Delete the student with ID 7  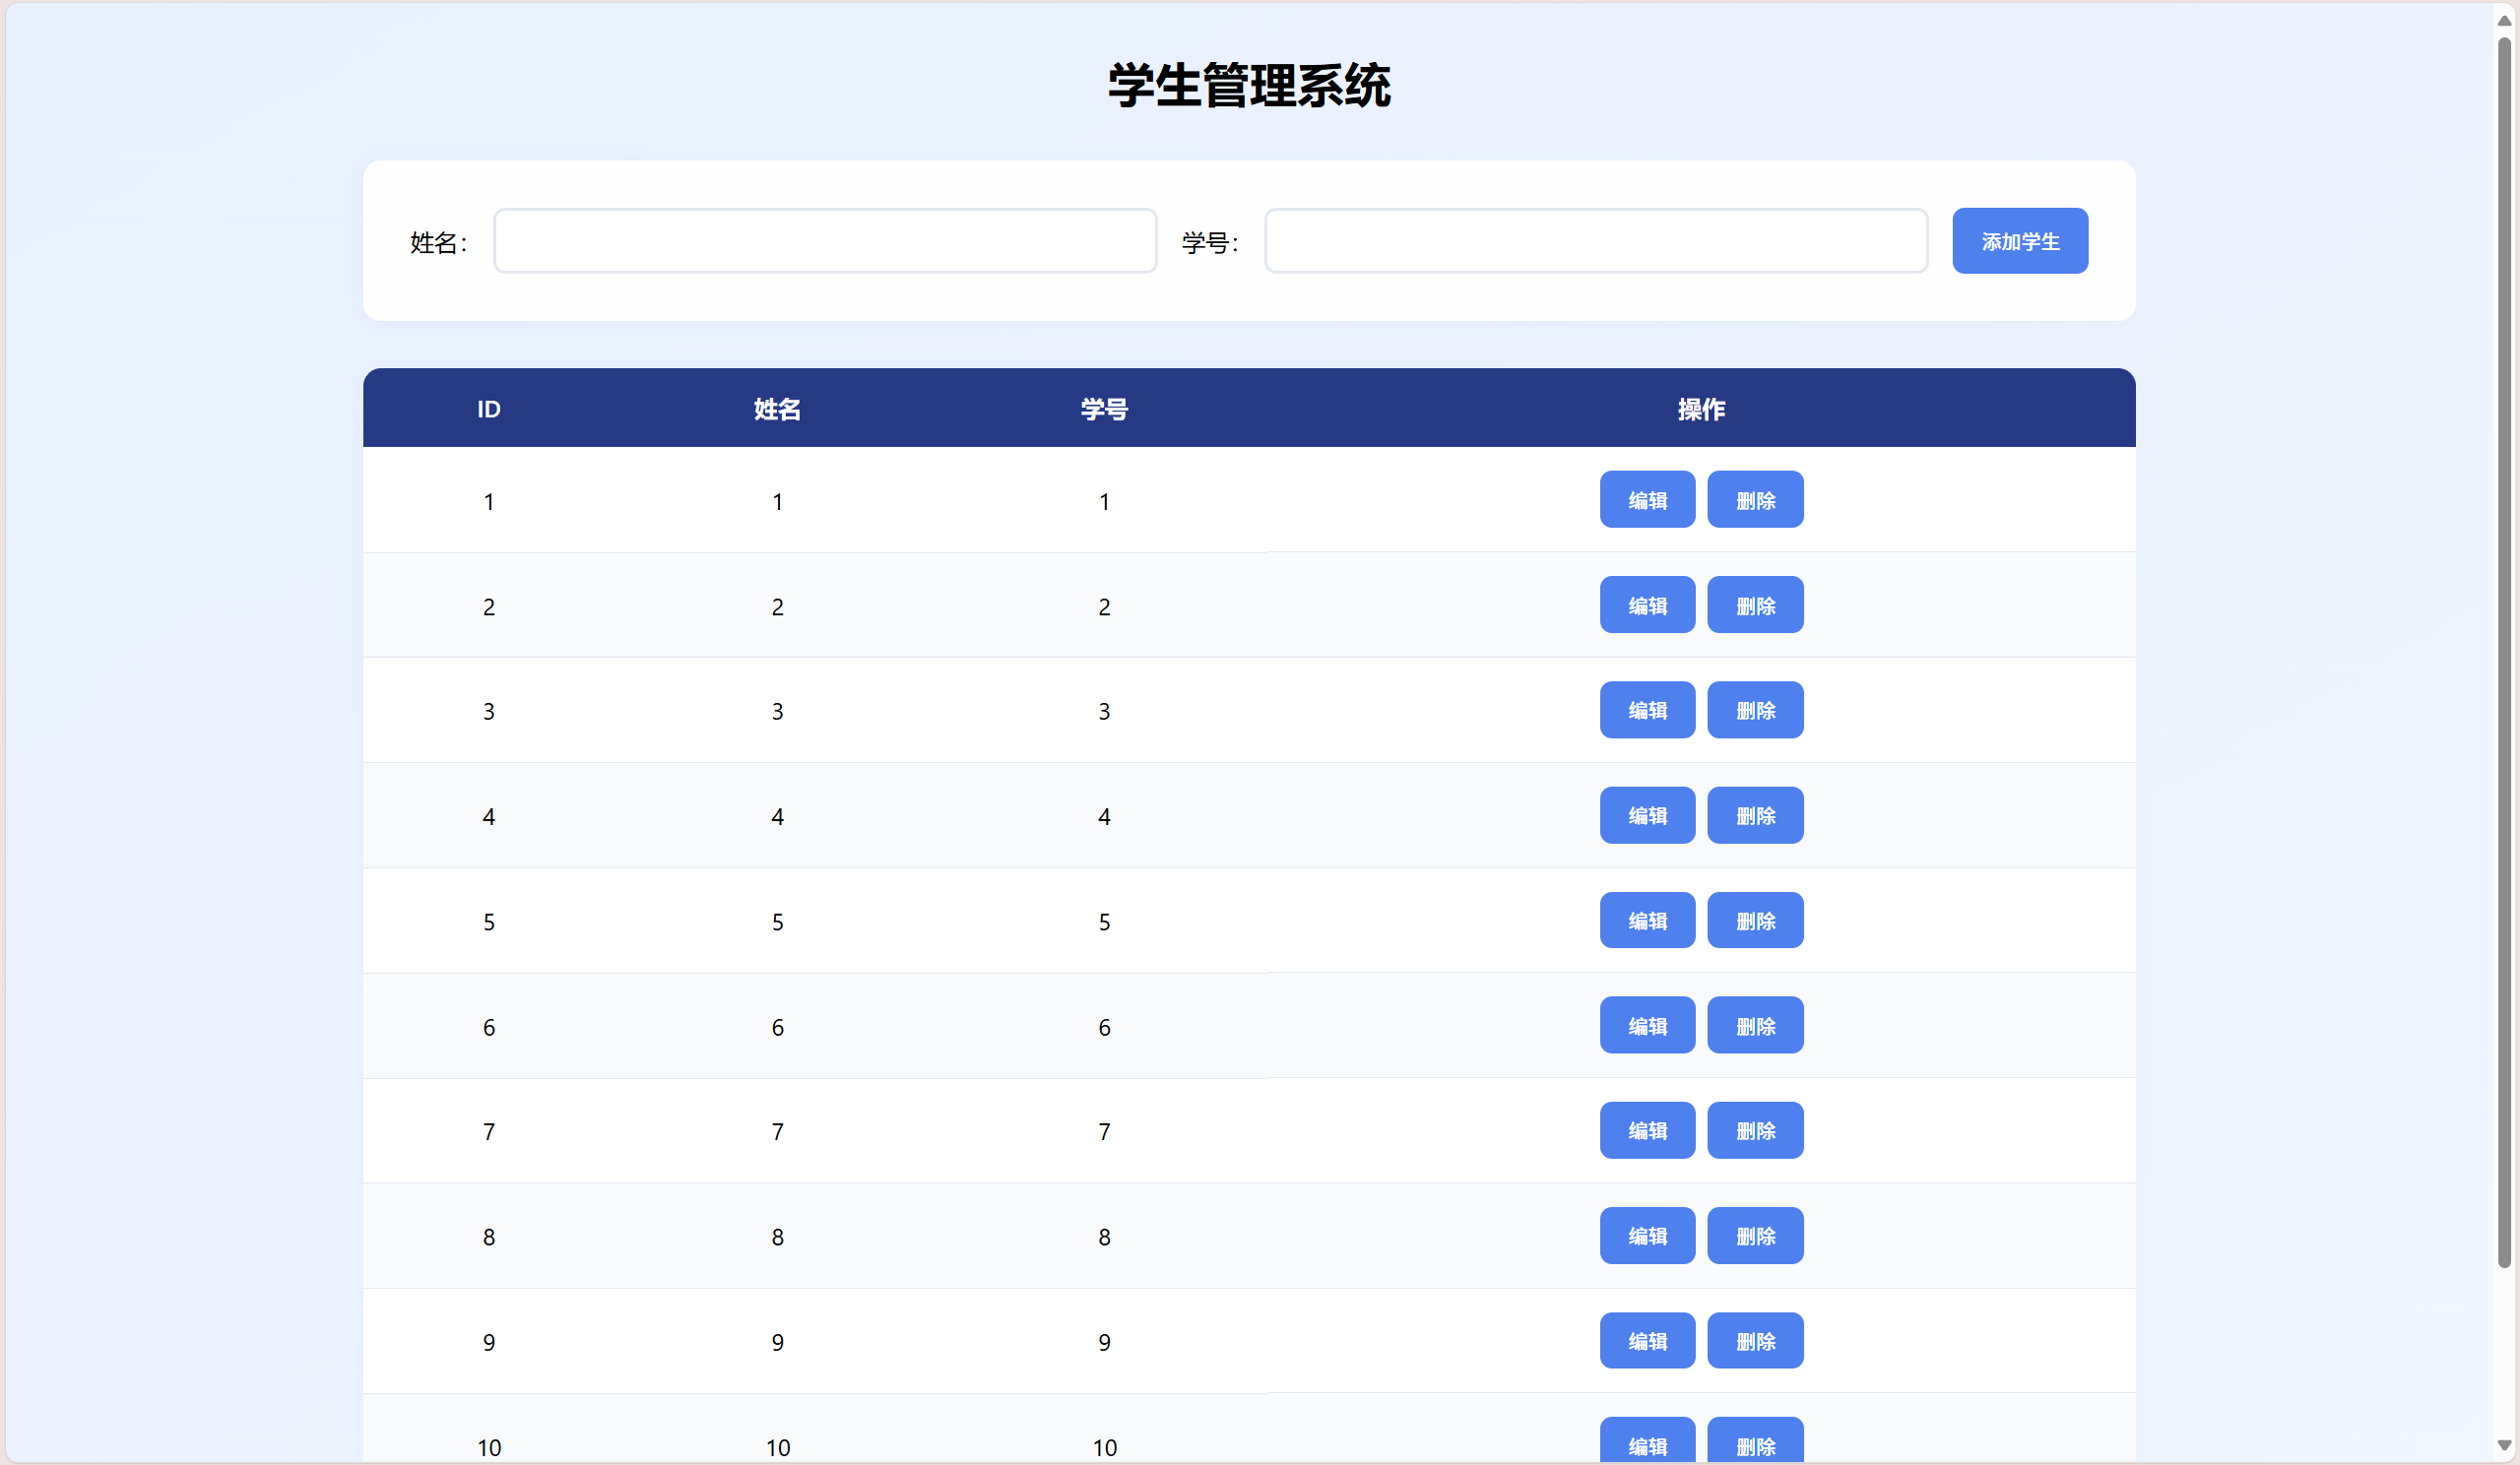pyautogui.click(x=1754, y=1130)
